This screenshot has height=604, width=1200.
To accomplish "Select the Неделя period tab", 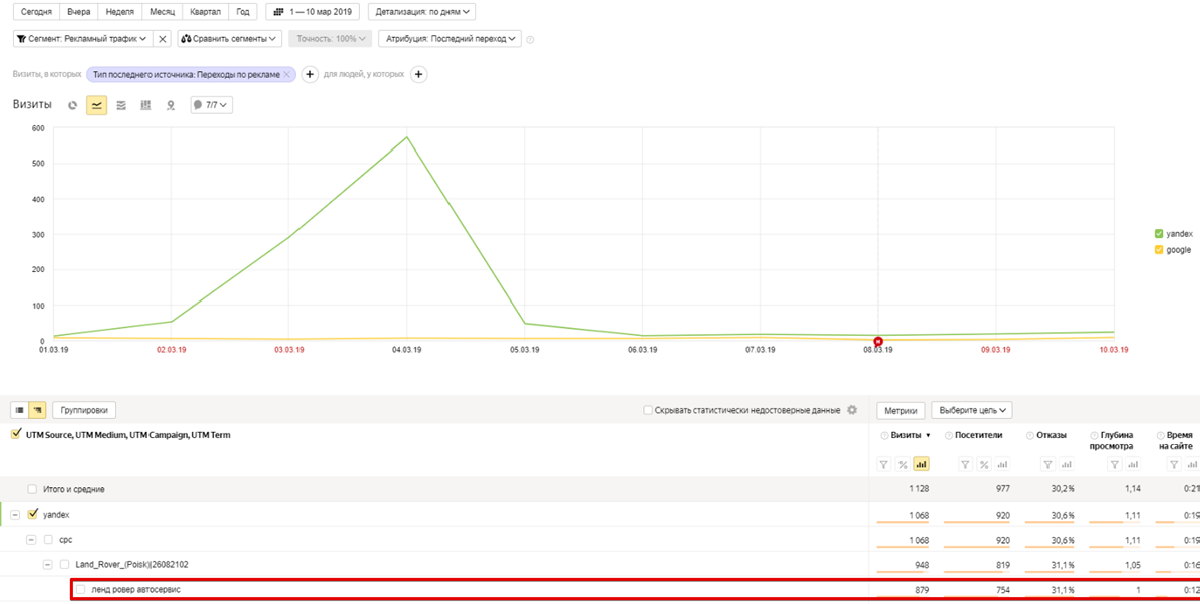I will (x=119, y=12).
